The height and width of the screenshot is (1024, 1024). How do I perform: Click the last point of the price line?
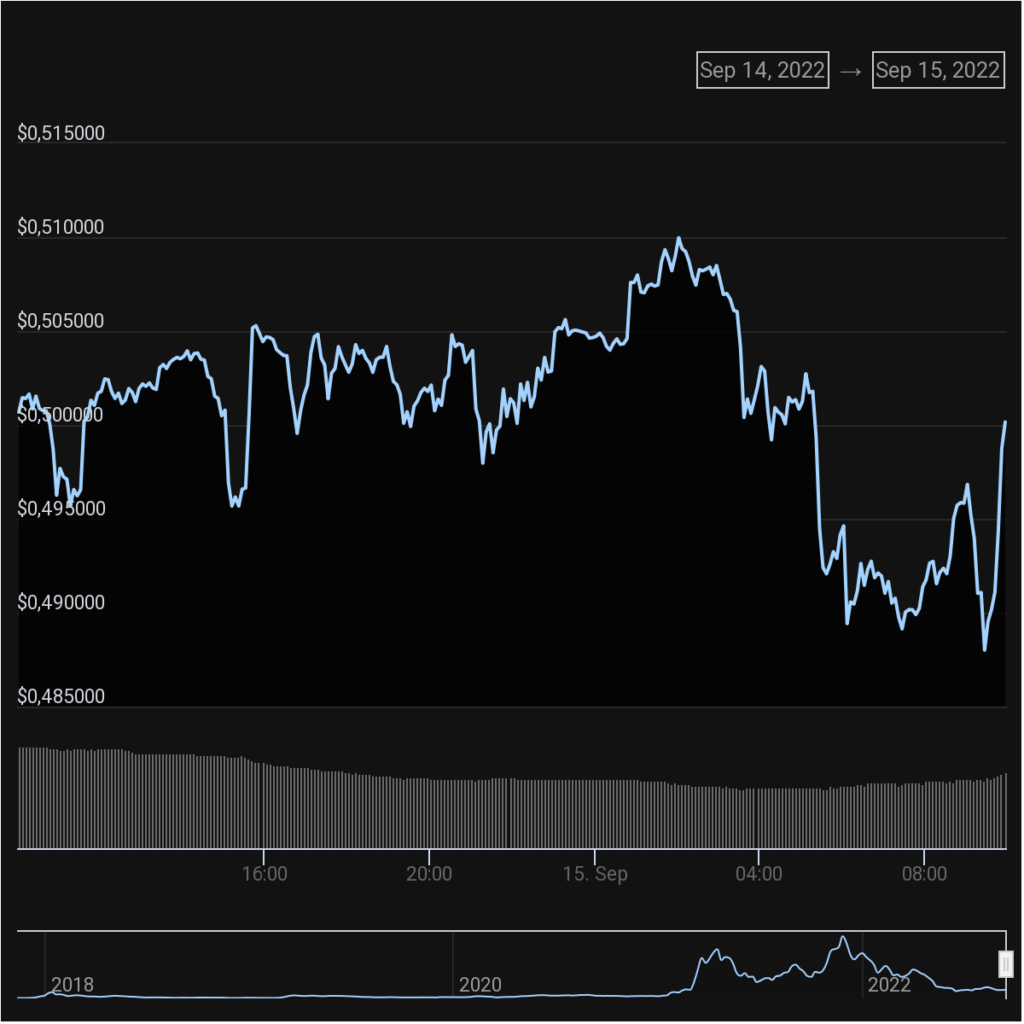coord(1005,422)
